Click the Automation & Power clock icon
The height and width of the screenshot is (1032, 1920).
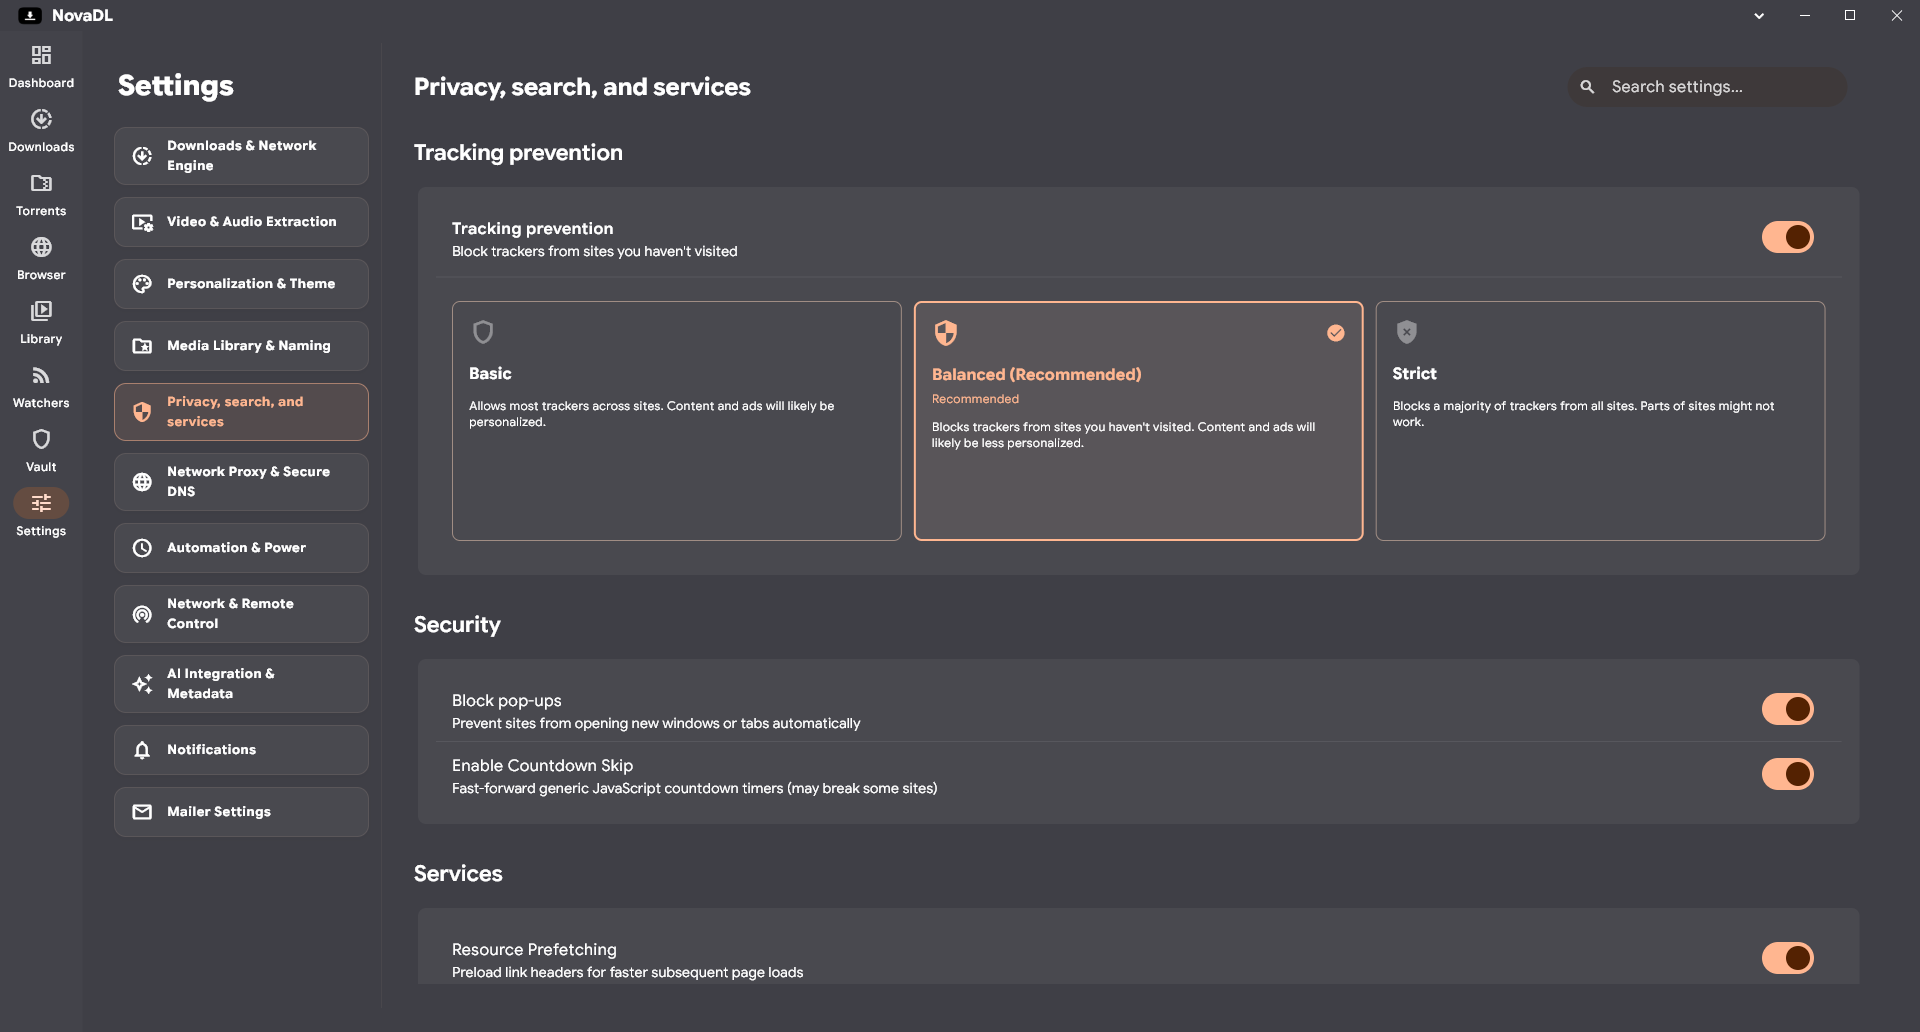(142, 548)
